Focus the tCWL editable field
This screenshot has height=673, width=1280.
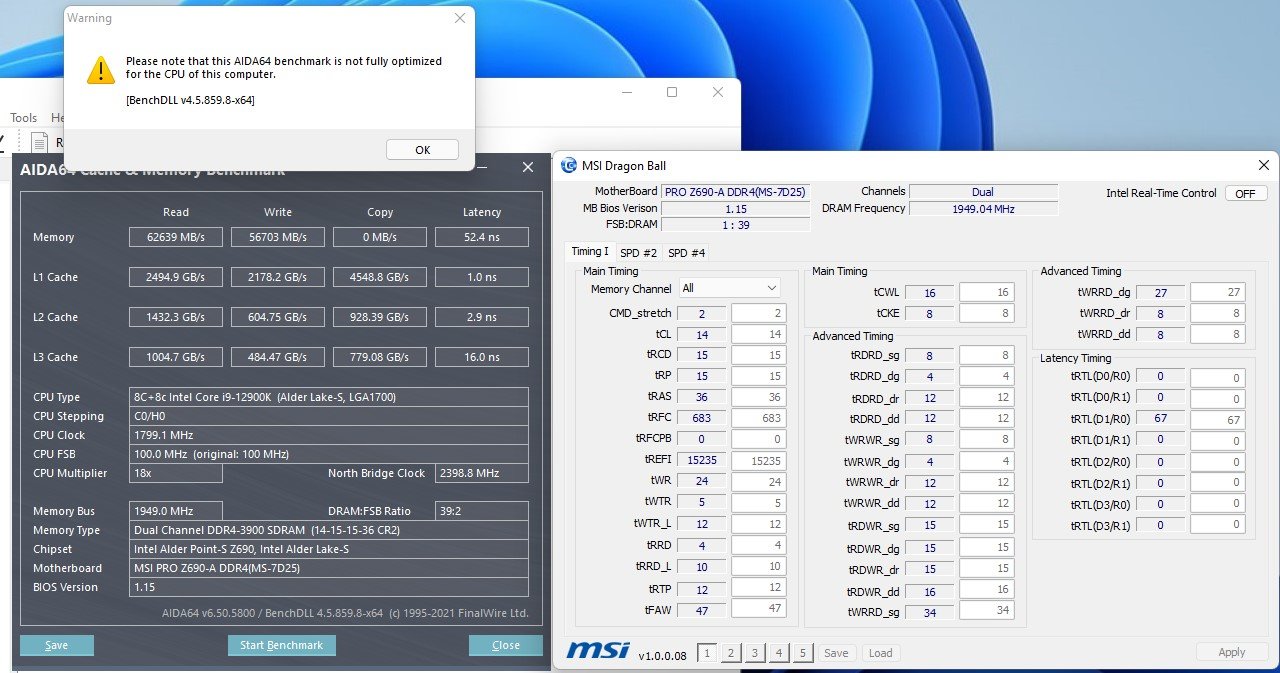tap(986, 292)
